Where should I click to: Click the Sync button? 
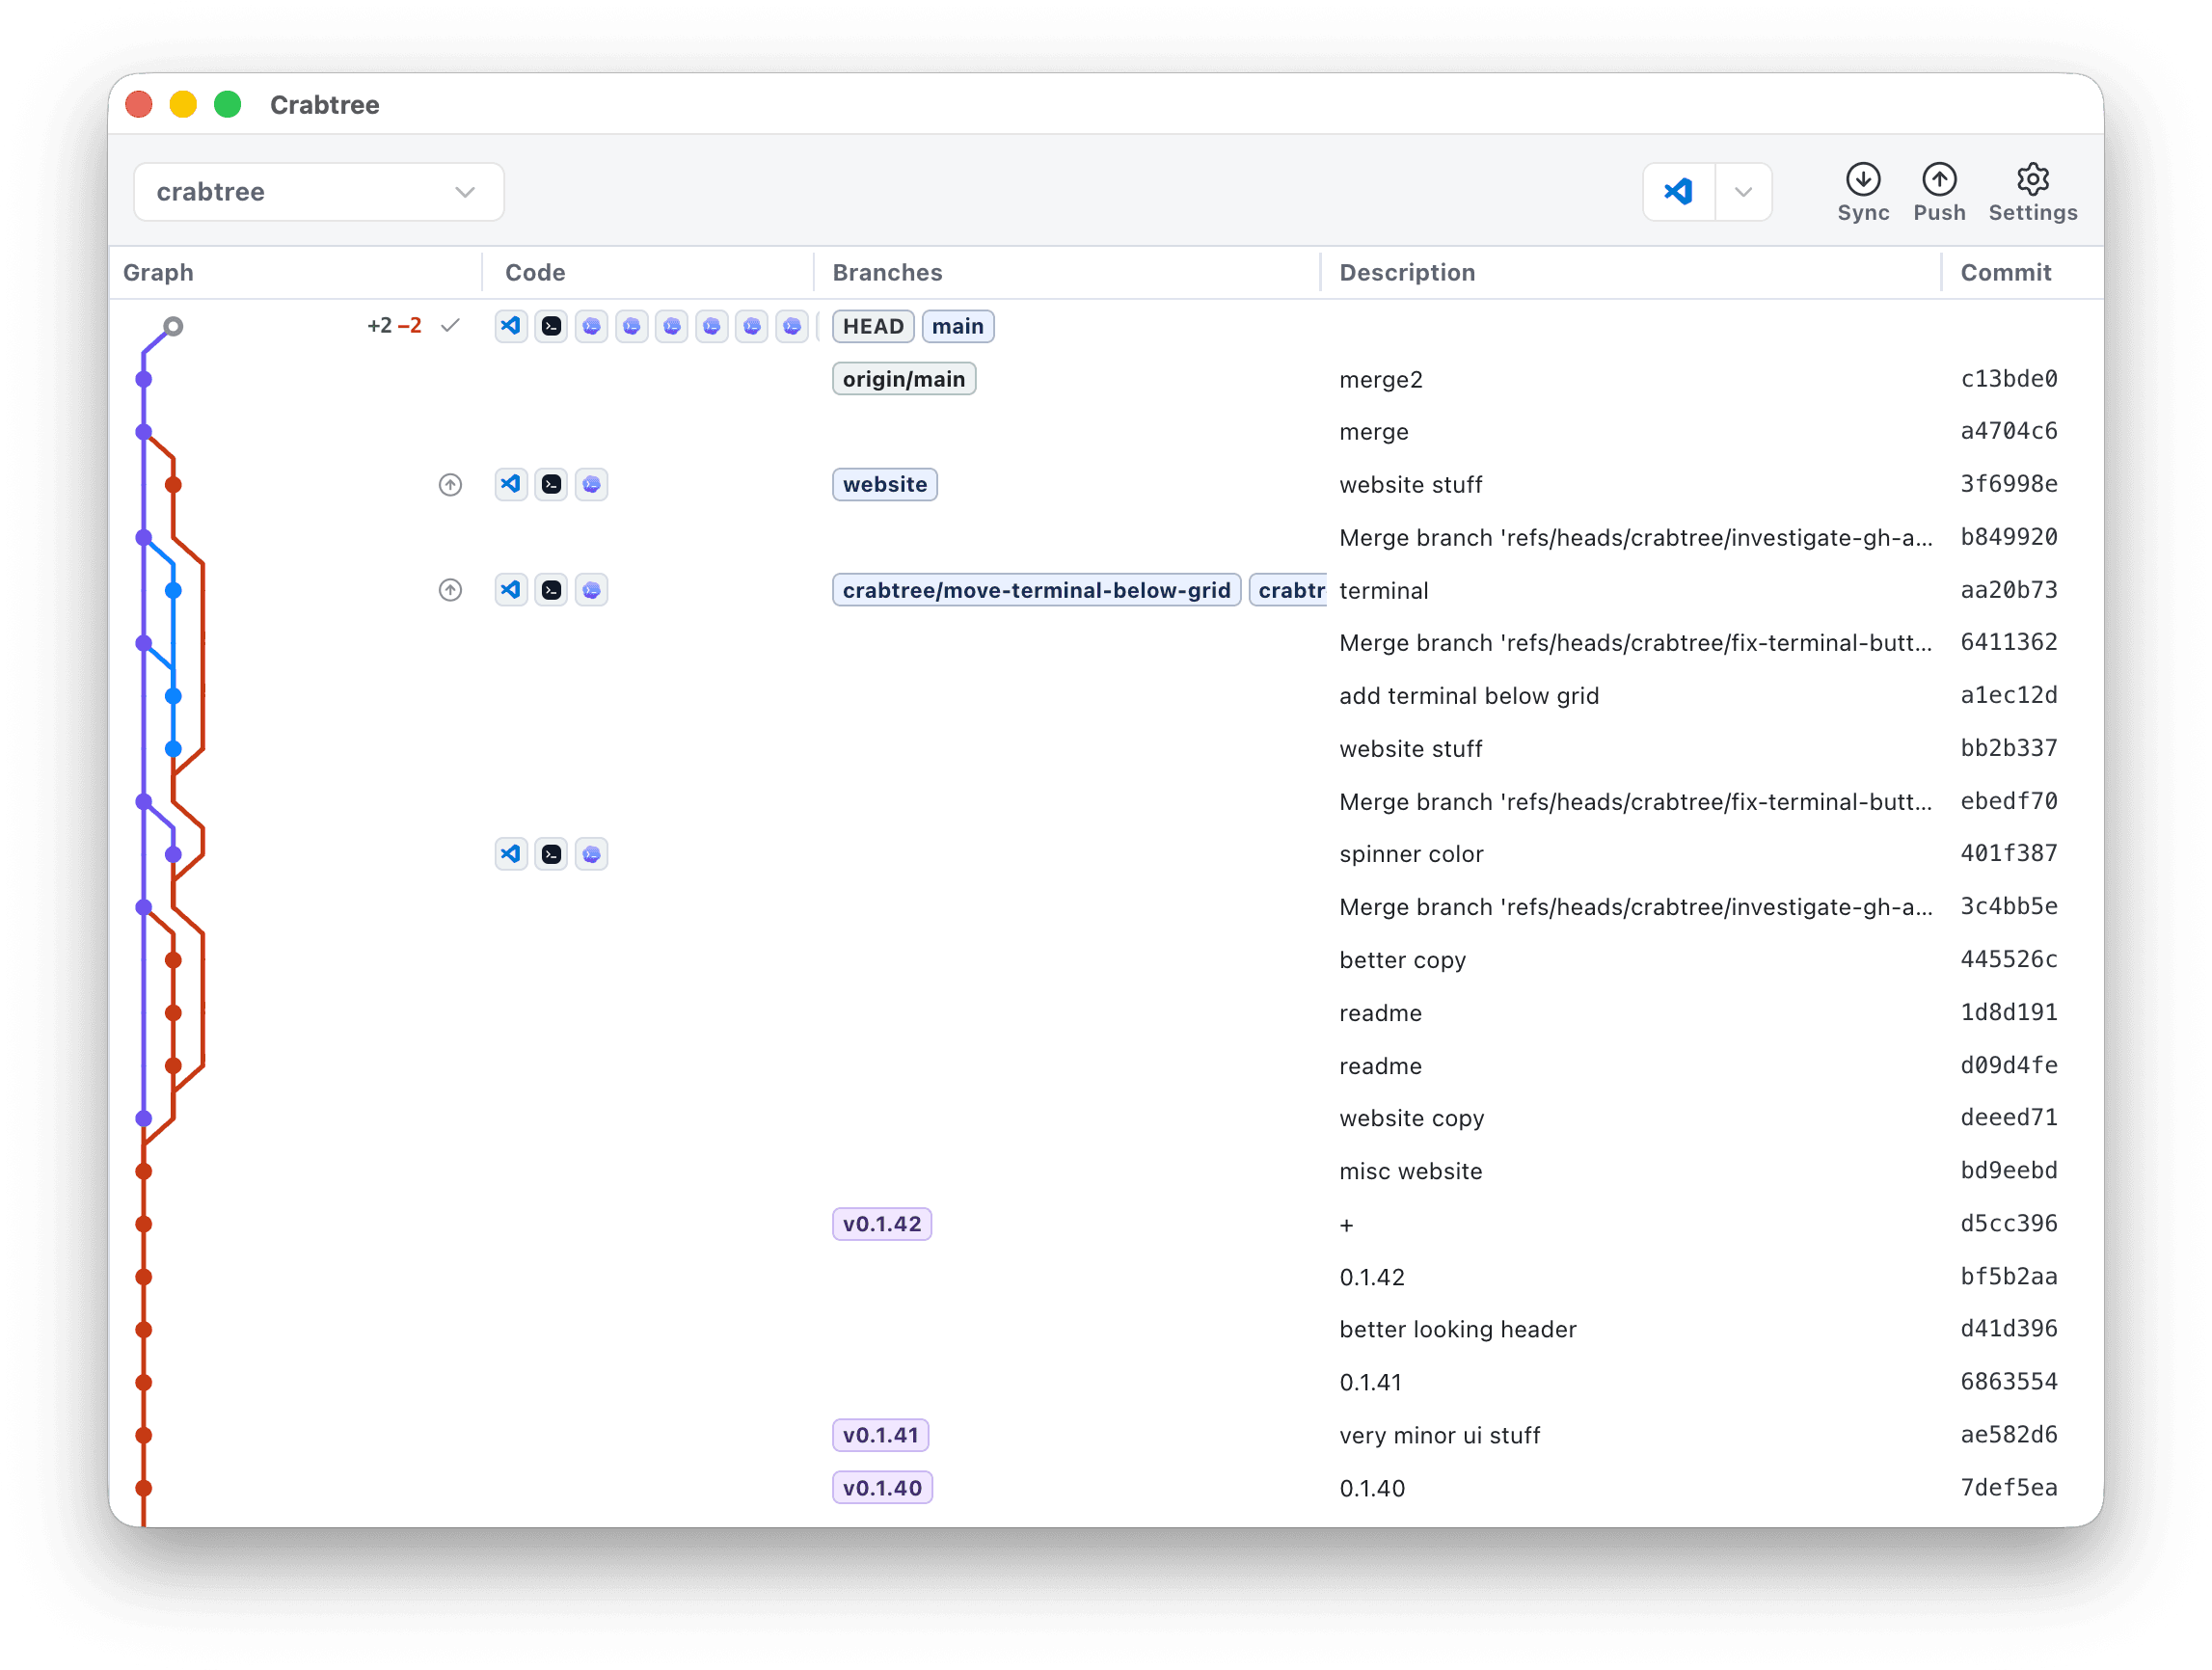click(1863, 193)
